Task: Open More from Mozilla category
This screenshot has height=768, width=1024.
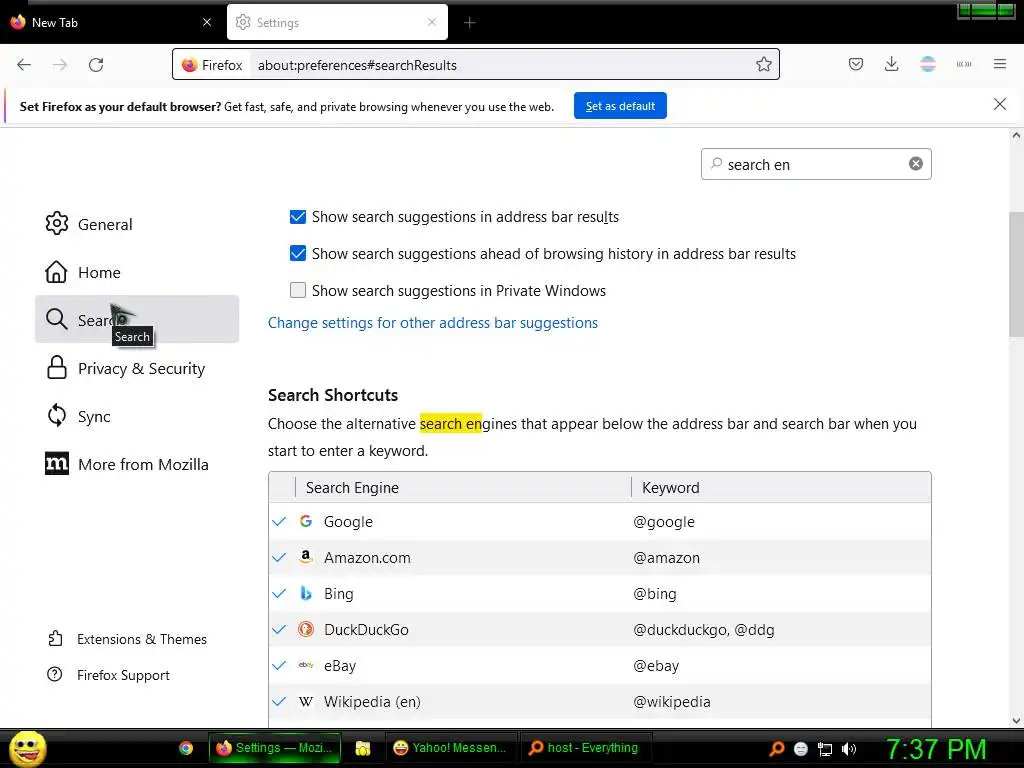Action: coord(137,464)
